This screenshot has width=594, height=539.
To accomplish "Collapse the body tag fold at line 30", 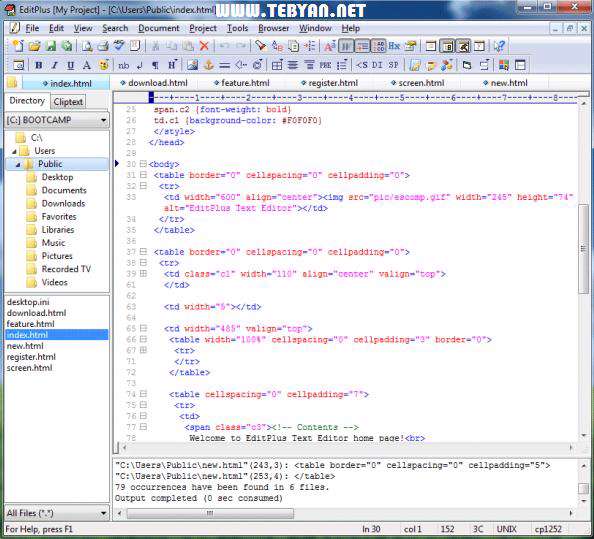I will (x=143, y=164).
